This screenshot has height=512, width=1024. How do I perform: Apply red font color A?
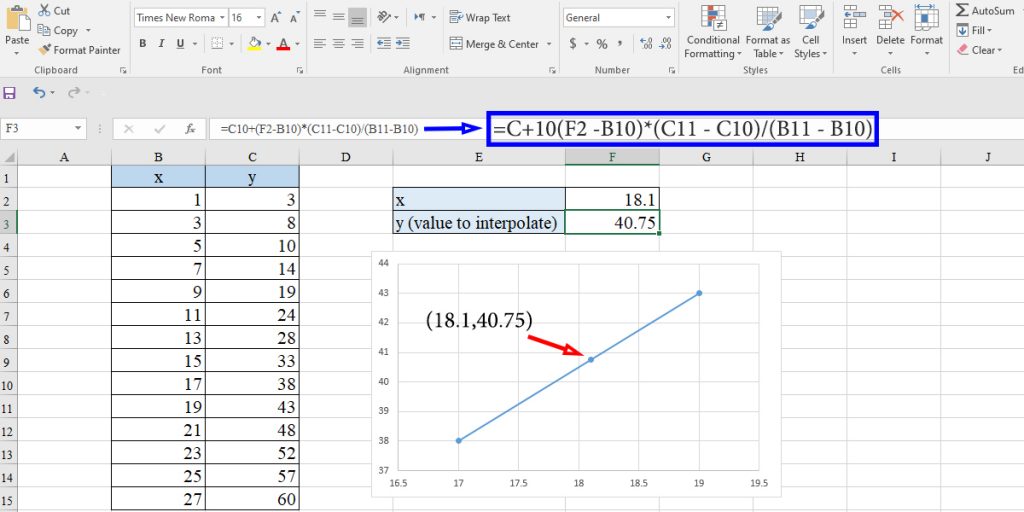[x=283, y=44]
